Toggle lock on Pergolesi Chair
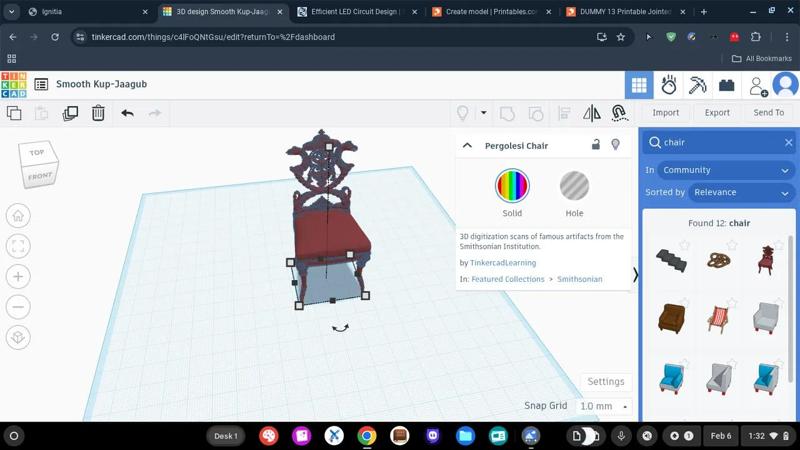The width and height of the screenshot is (800, 450). pyautogui.click(x=595, y=144)
